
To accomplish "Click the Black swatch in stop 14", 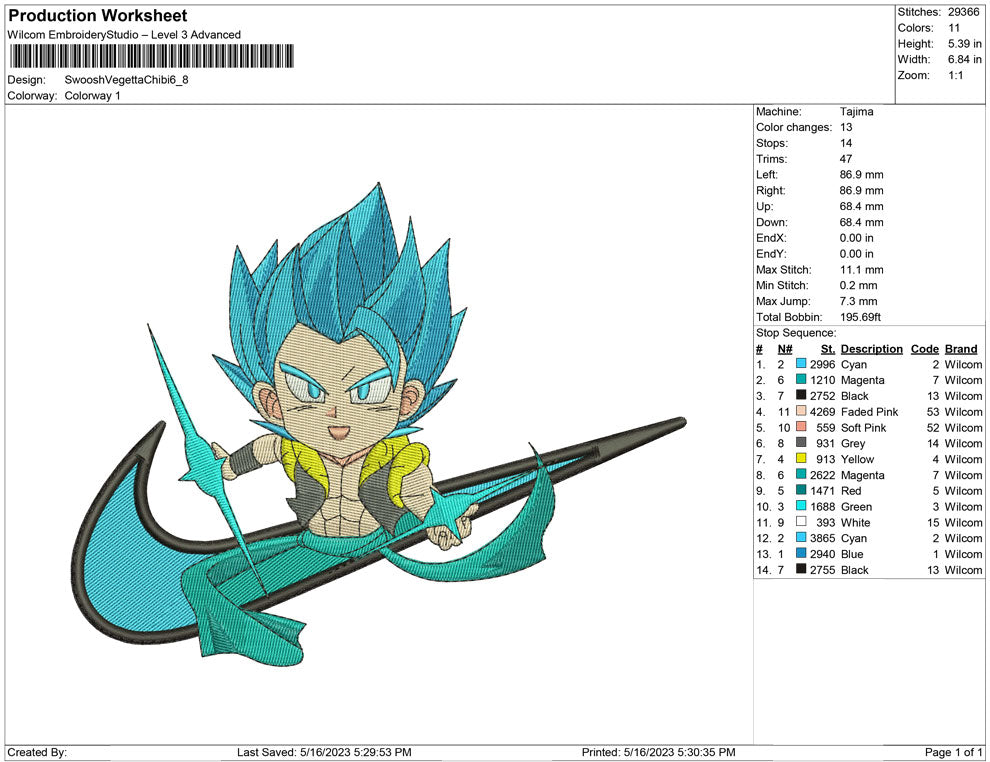I will click(801, 569).
